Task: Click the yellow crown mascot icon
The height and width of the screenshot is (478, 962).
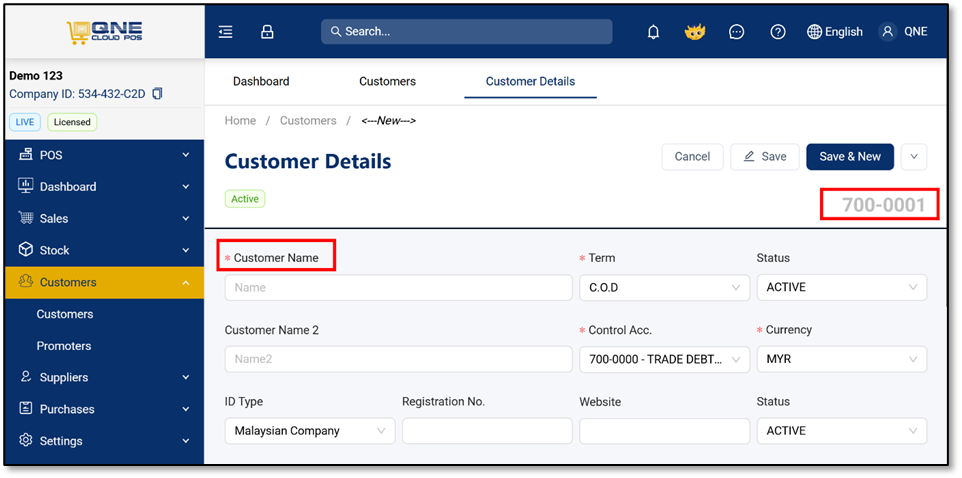Action: 695,32
